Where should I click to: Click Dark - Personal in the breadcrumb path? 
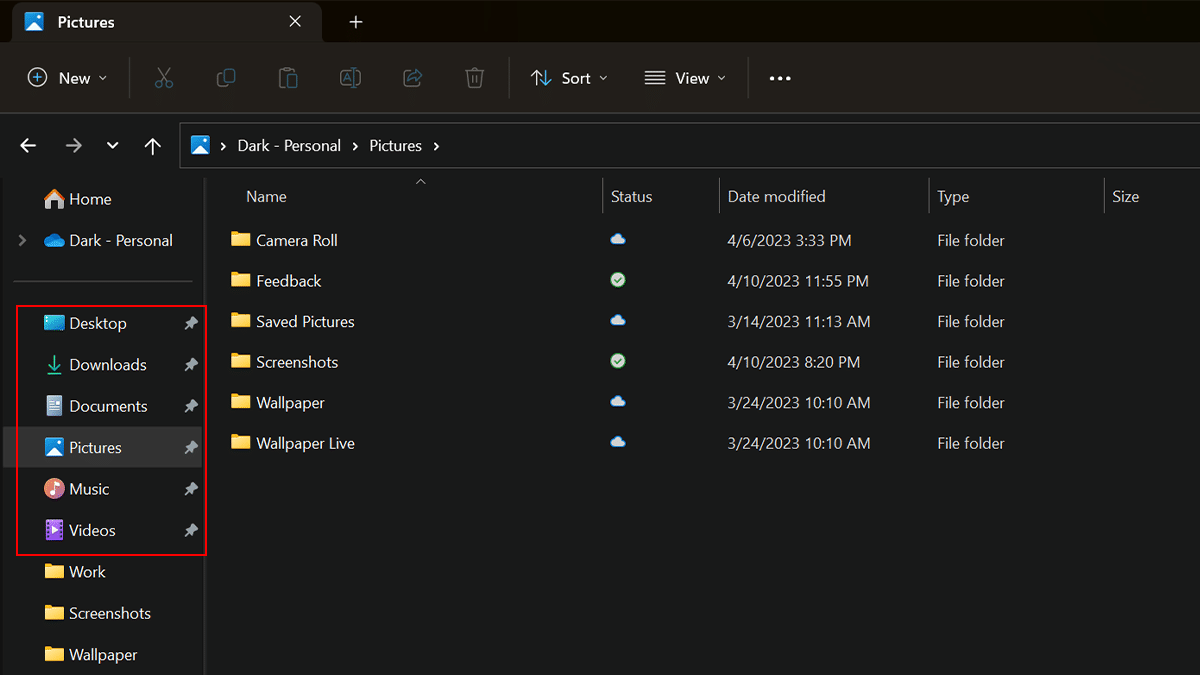(x=289, y=145)
